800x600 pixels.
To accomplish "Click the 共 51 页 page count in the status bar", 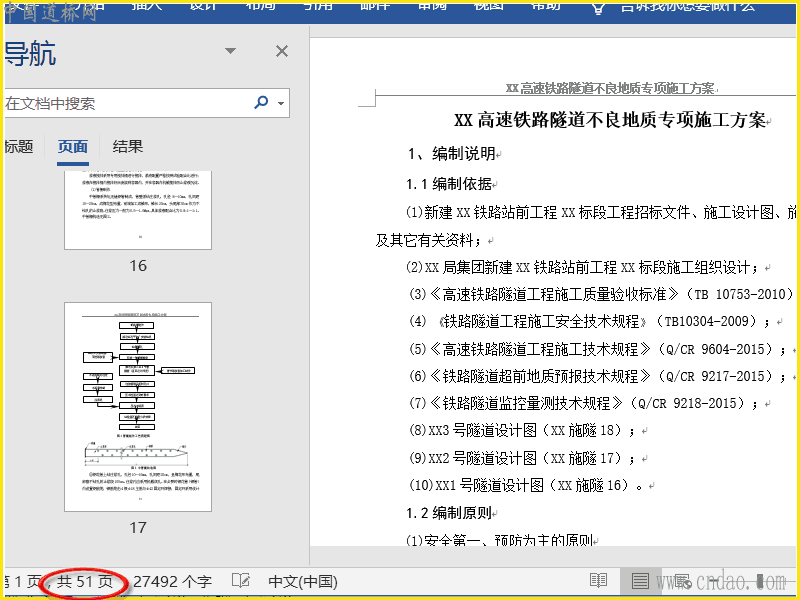I will (85, 582).
